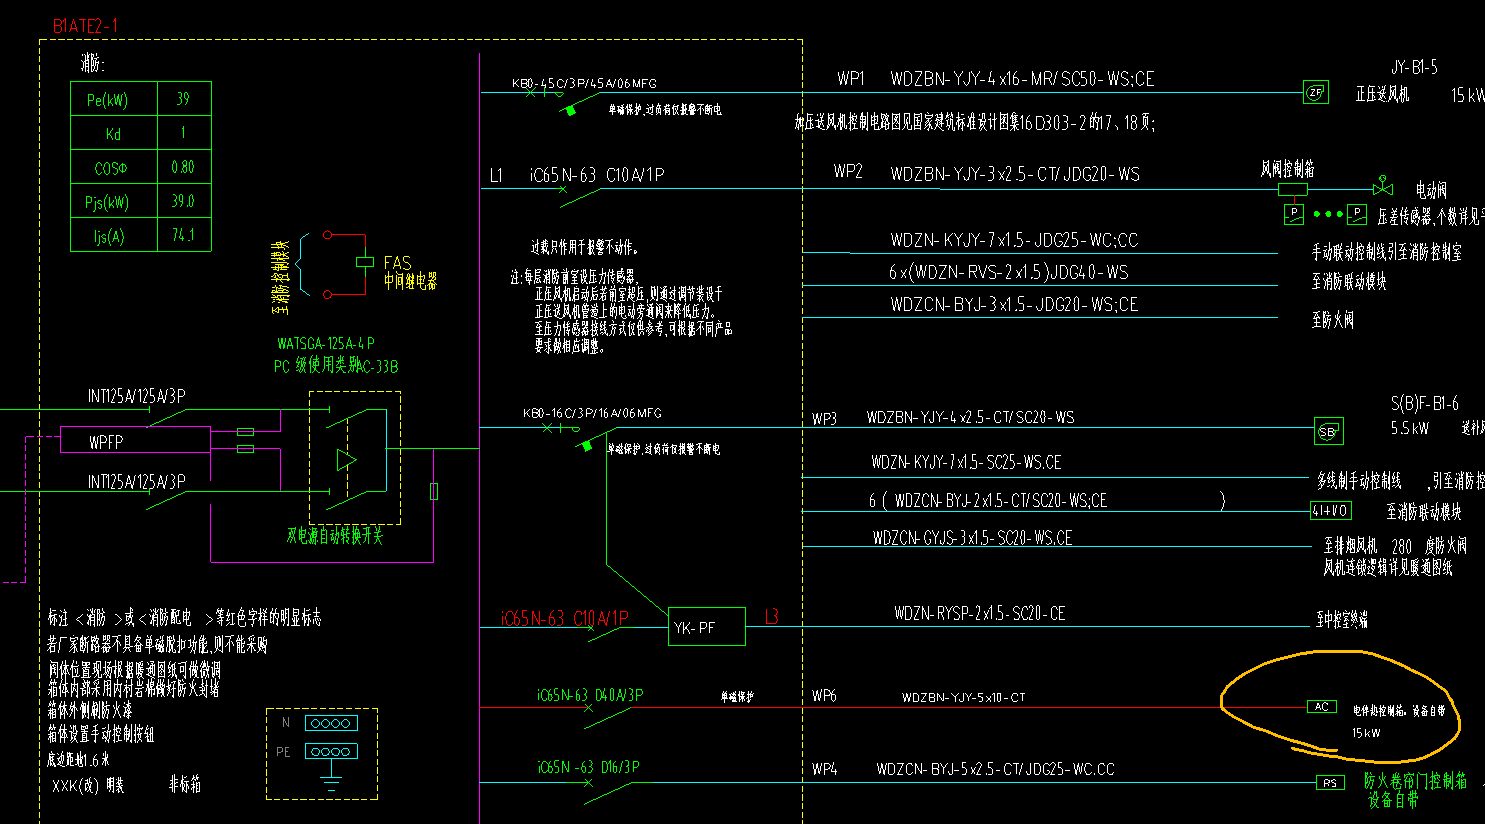Click the yellow 中间继电器 label
The width and height of the screenshot is (1485, 824).
[410, 282]
